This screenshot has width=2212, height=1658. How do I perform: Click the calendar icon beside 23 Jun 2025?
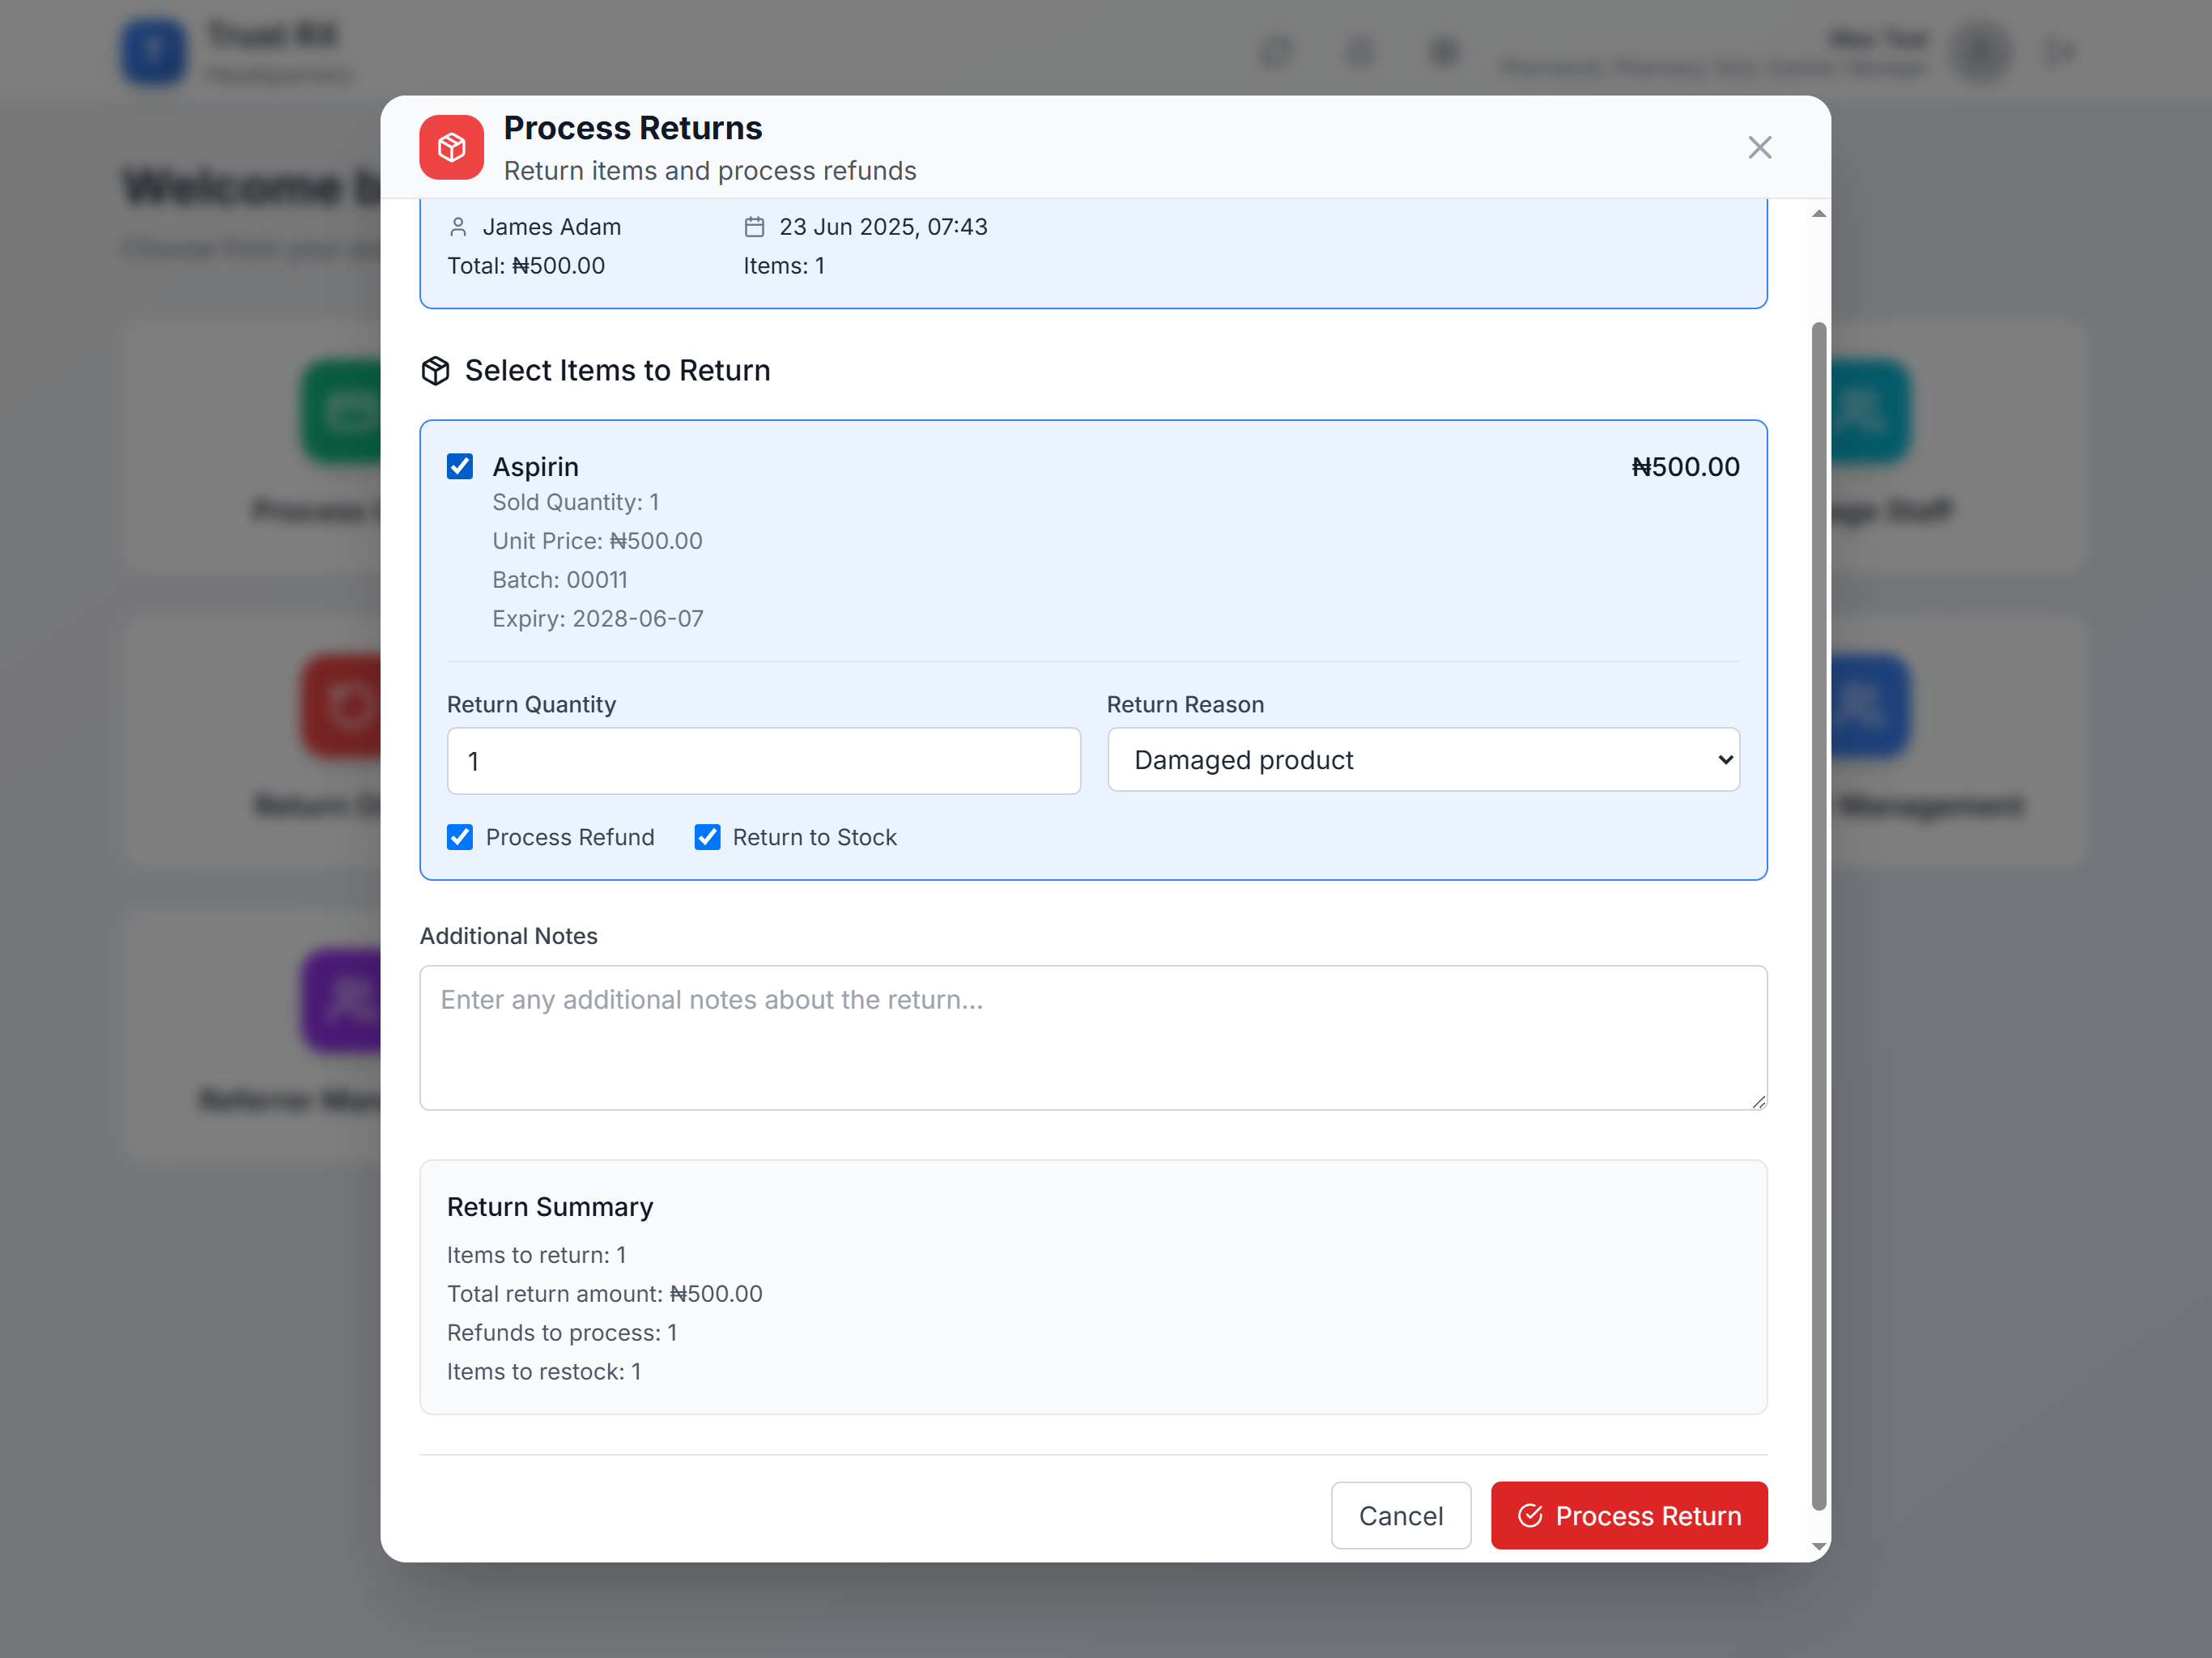pos(754,227)
